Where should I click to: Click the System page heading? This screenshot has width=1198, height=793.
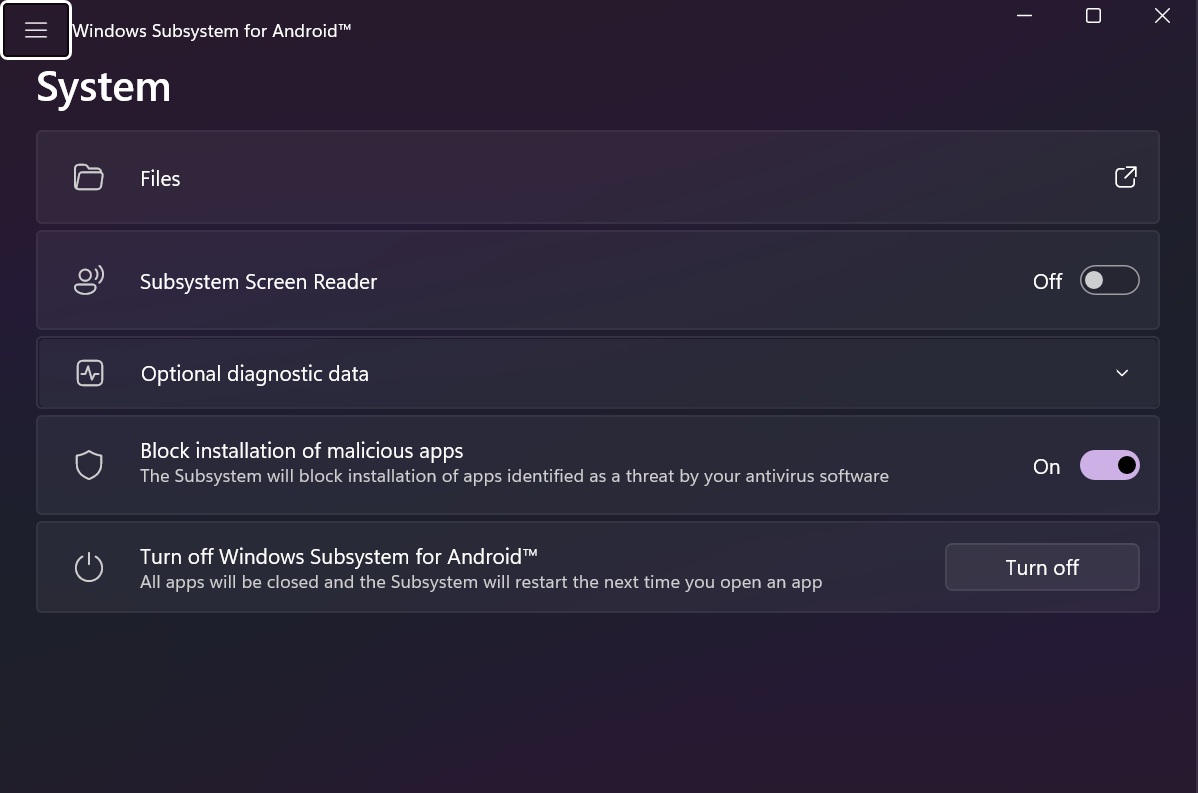point(103,87)
